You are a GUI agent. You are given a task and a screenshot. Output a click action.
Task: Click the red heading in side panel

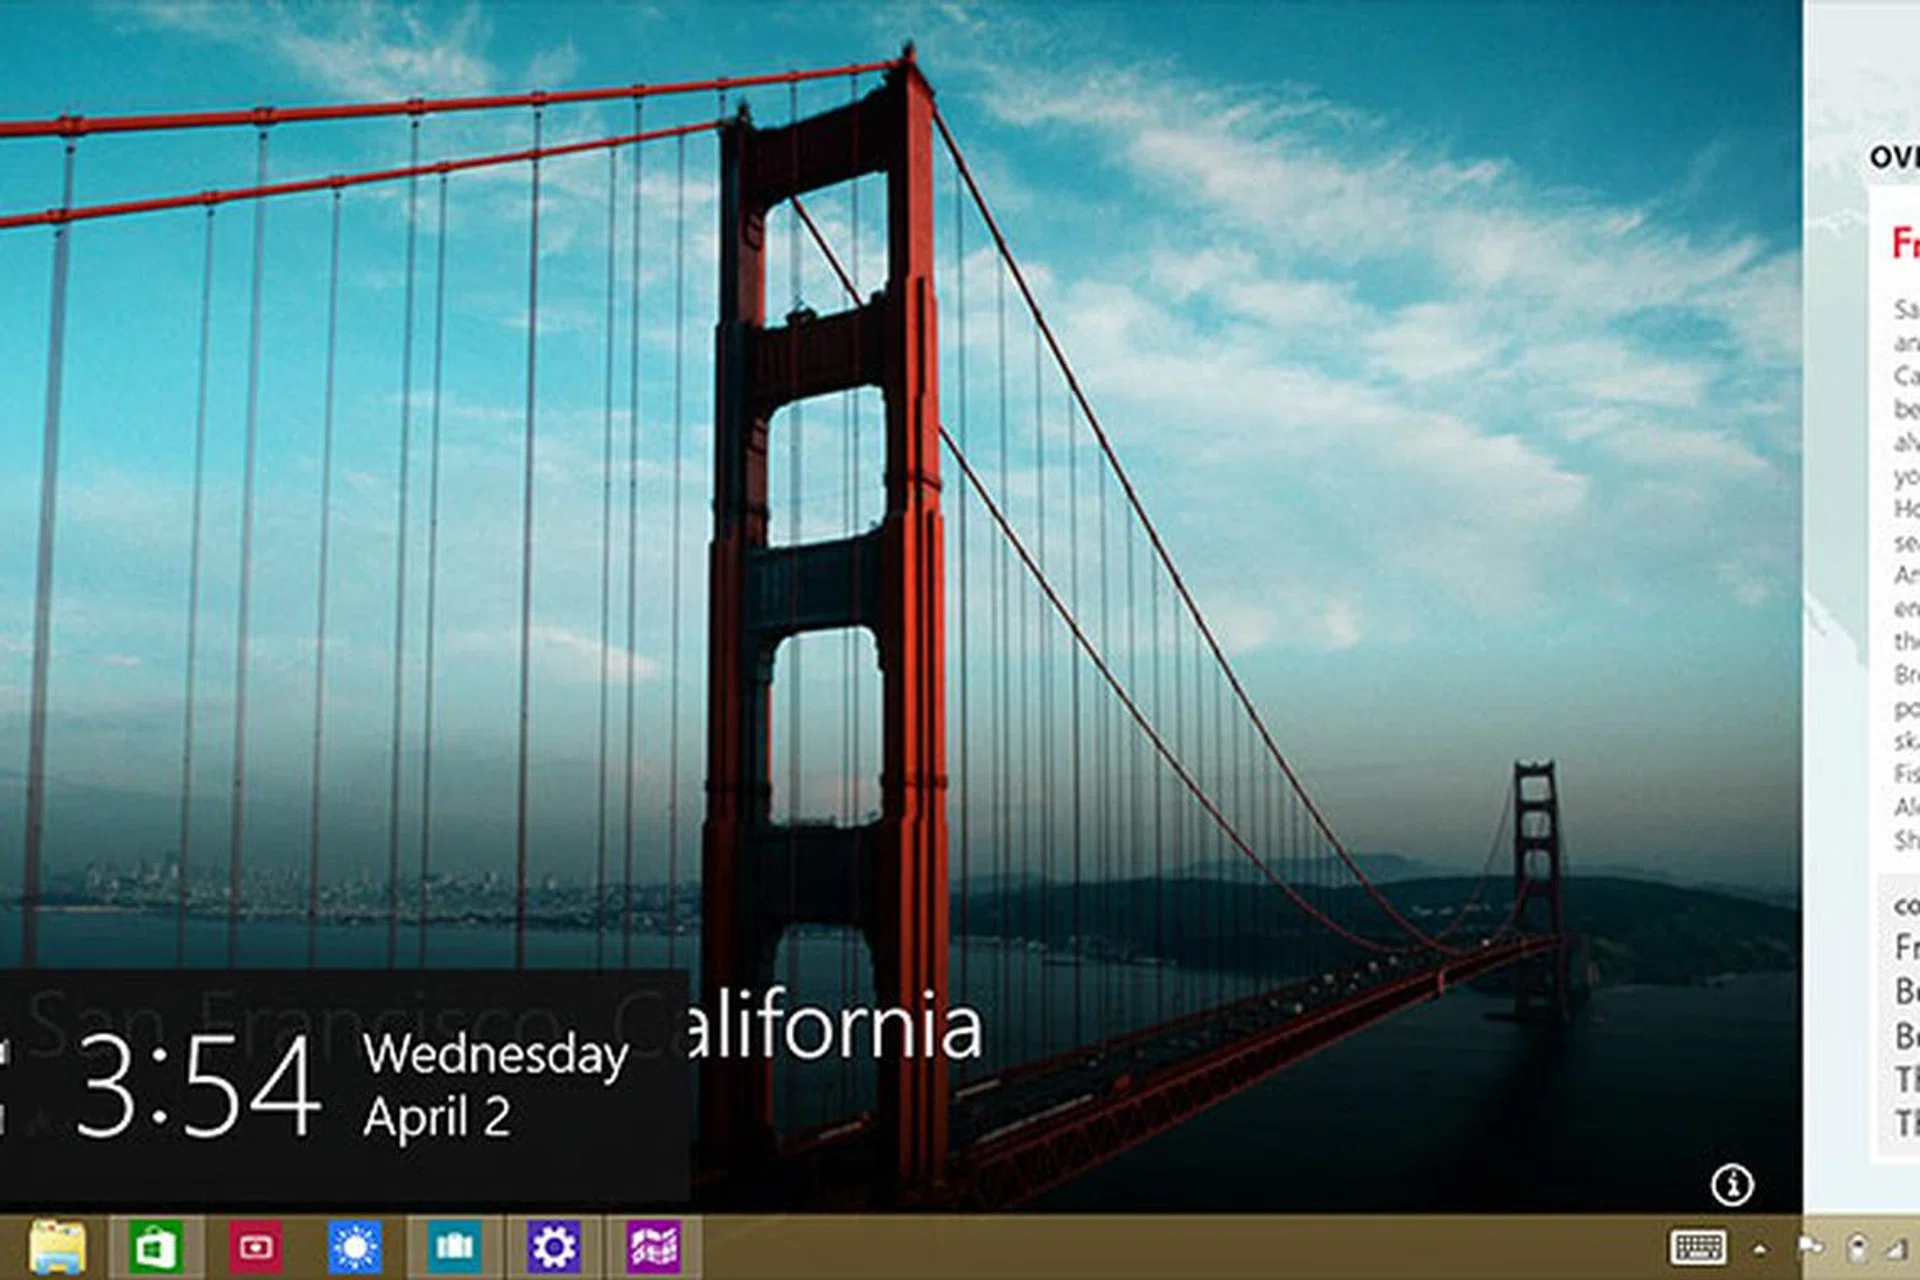click(x=1903, y=243)
